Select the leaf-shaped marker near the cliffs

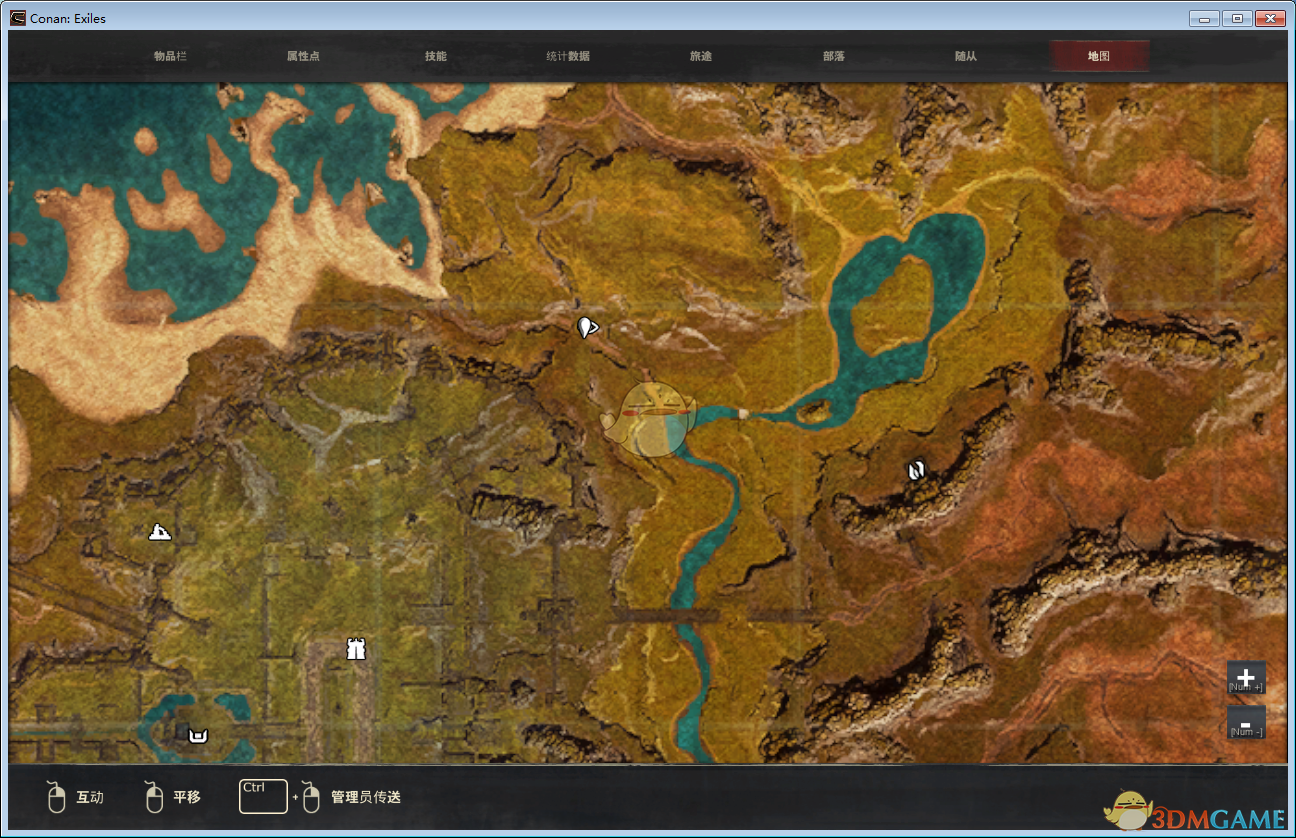point(916,470)
